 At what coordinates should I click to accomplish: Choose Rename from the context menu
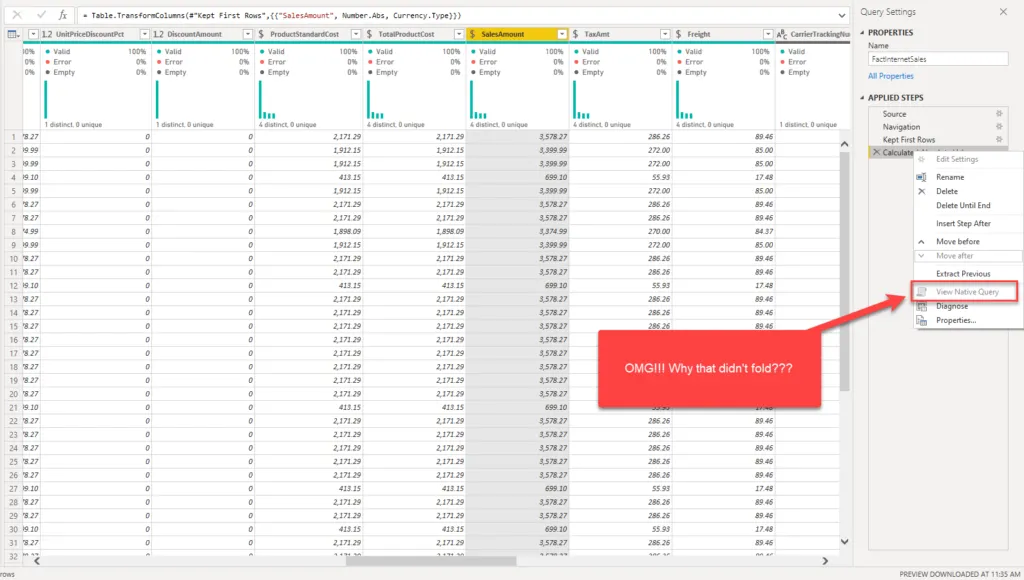pyautogui.click(x=950, y=177)
